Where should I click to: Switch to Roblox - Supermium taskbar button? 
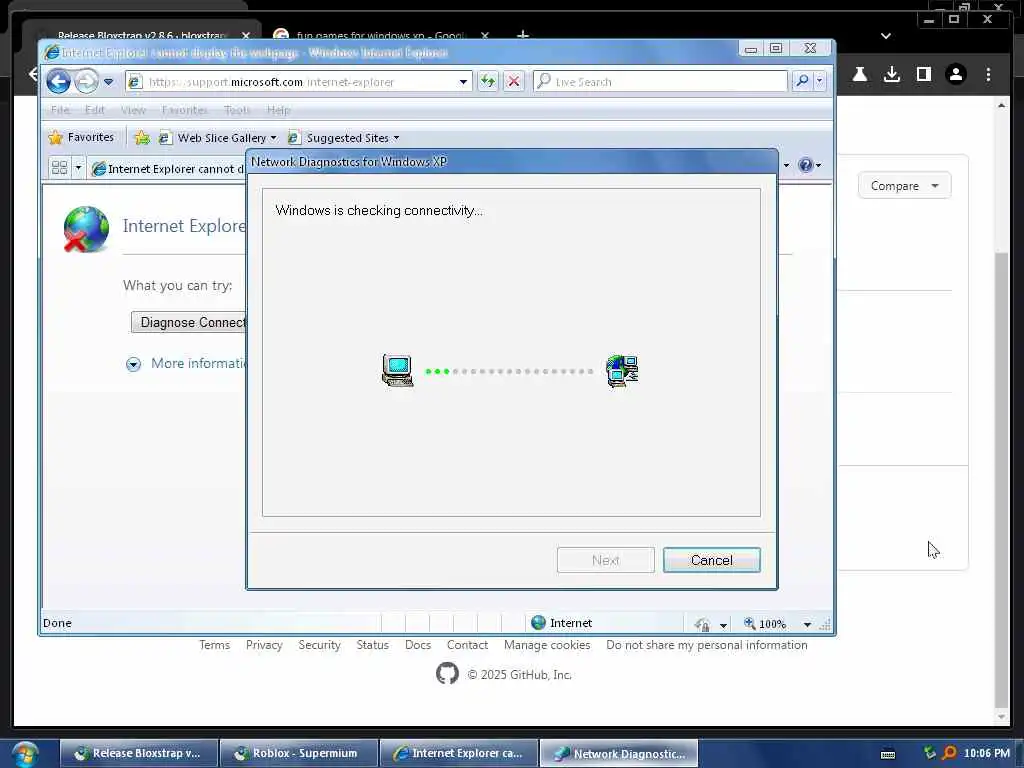(299, 753)
